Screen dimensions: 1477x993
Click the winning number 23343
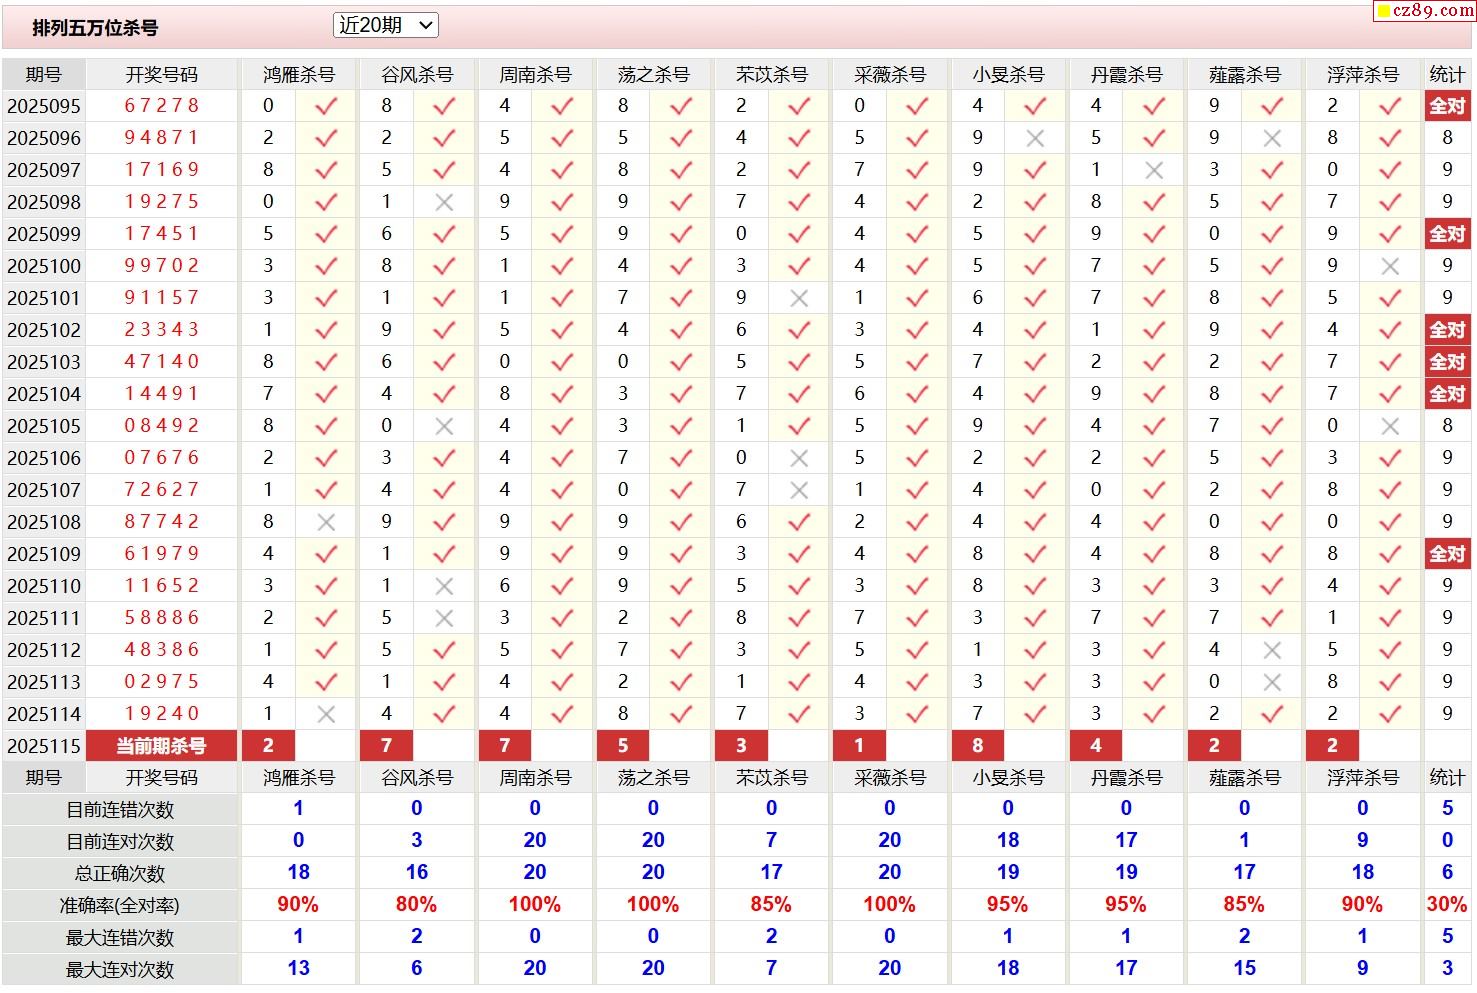(x=162, y=330)
